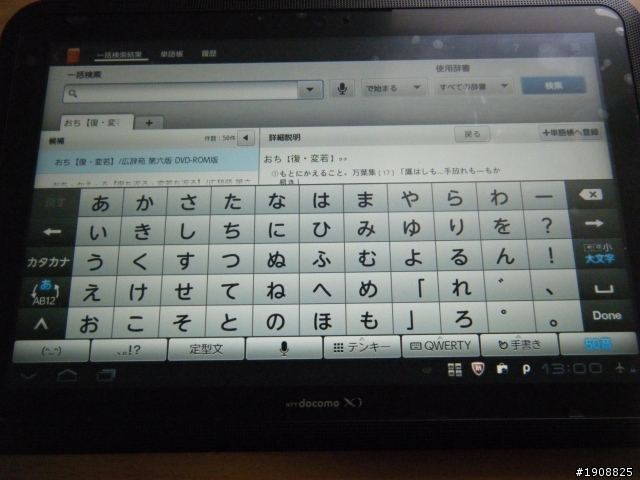Image resolution: width=640 pixels, height=480 pixels.
Task: Open the punctuation 、。!? key
Action: [128, 350]
